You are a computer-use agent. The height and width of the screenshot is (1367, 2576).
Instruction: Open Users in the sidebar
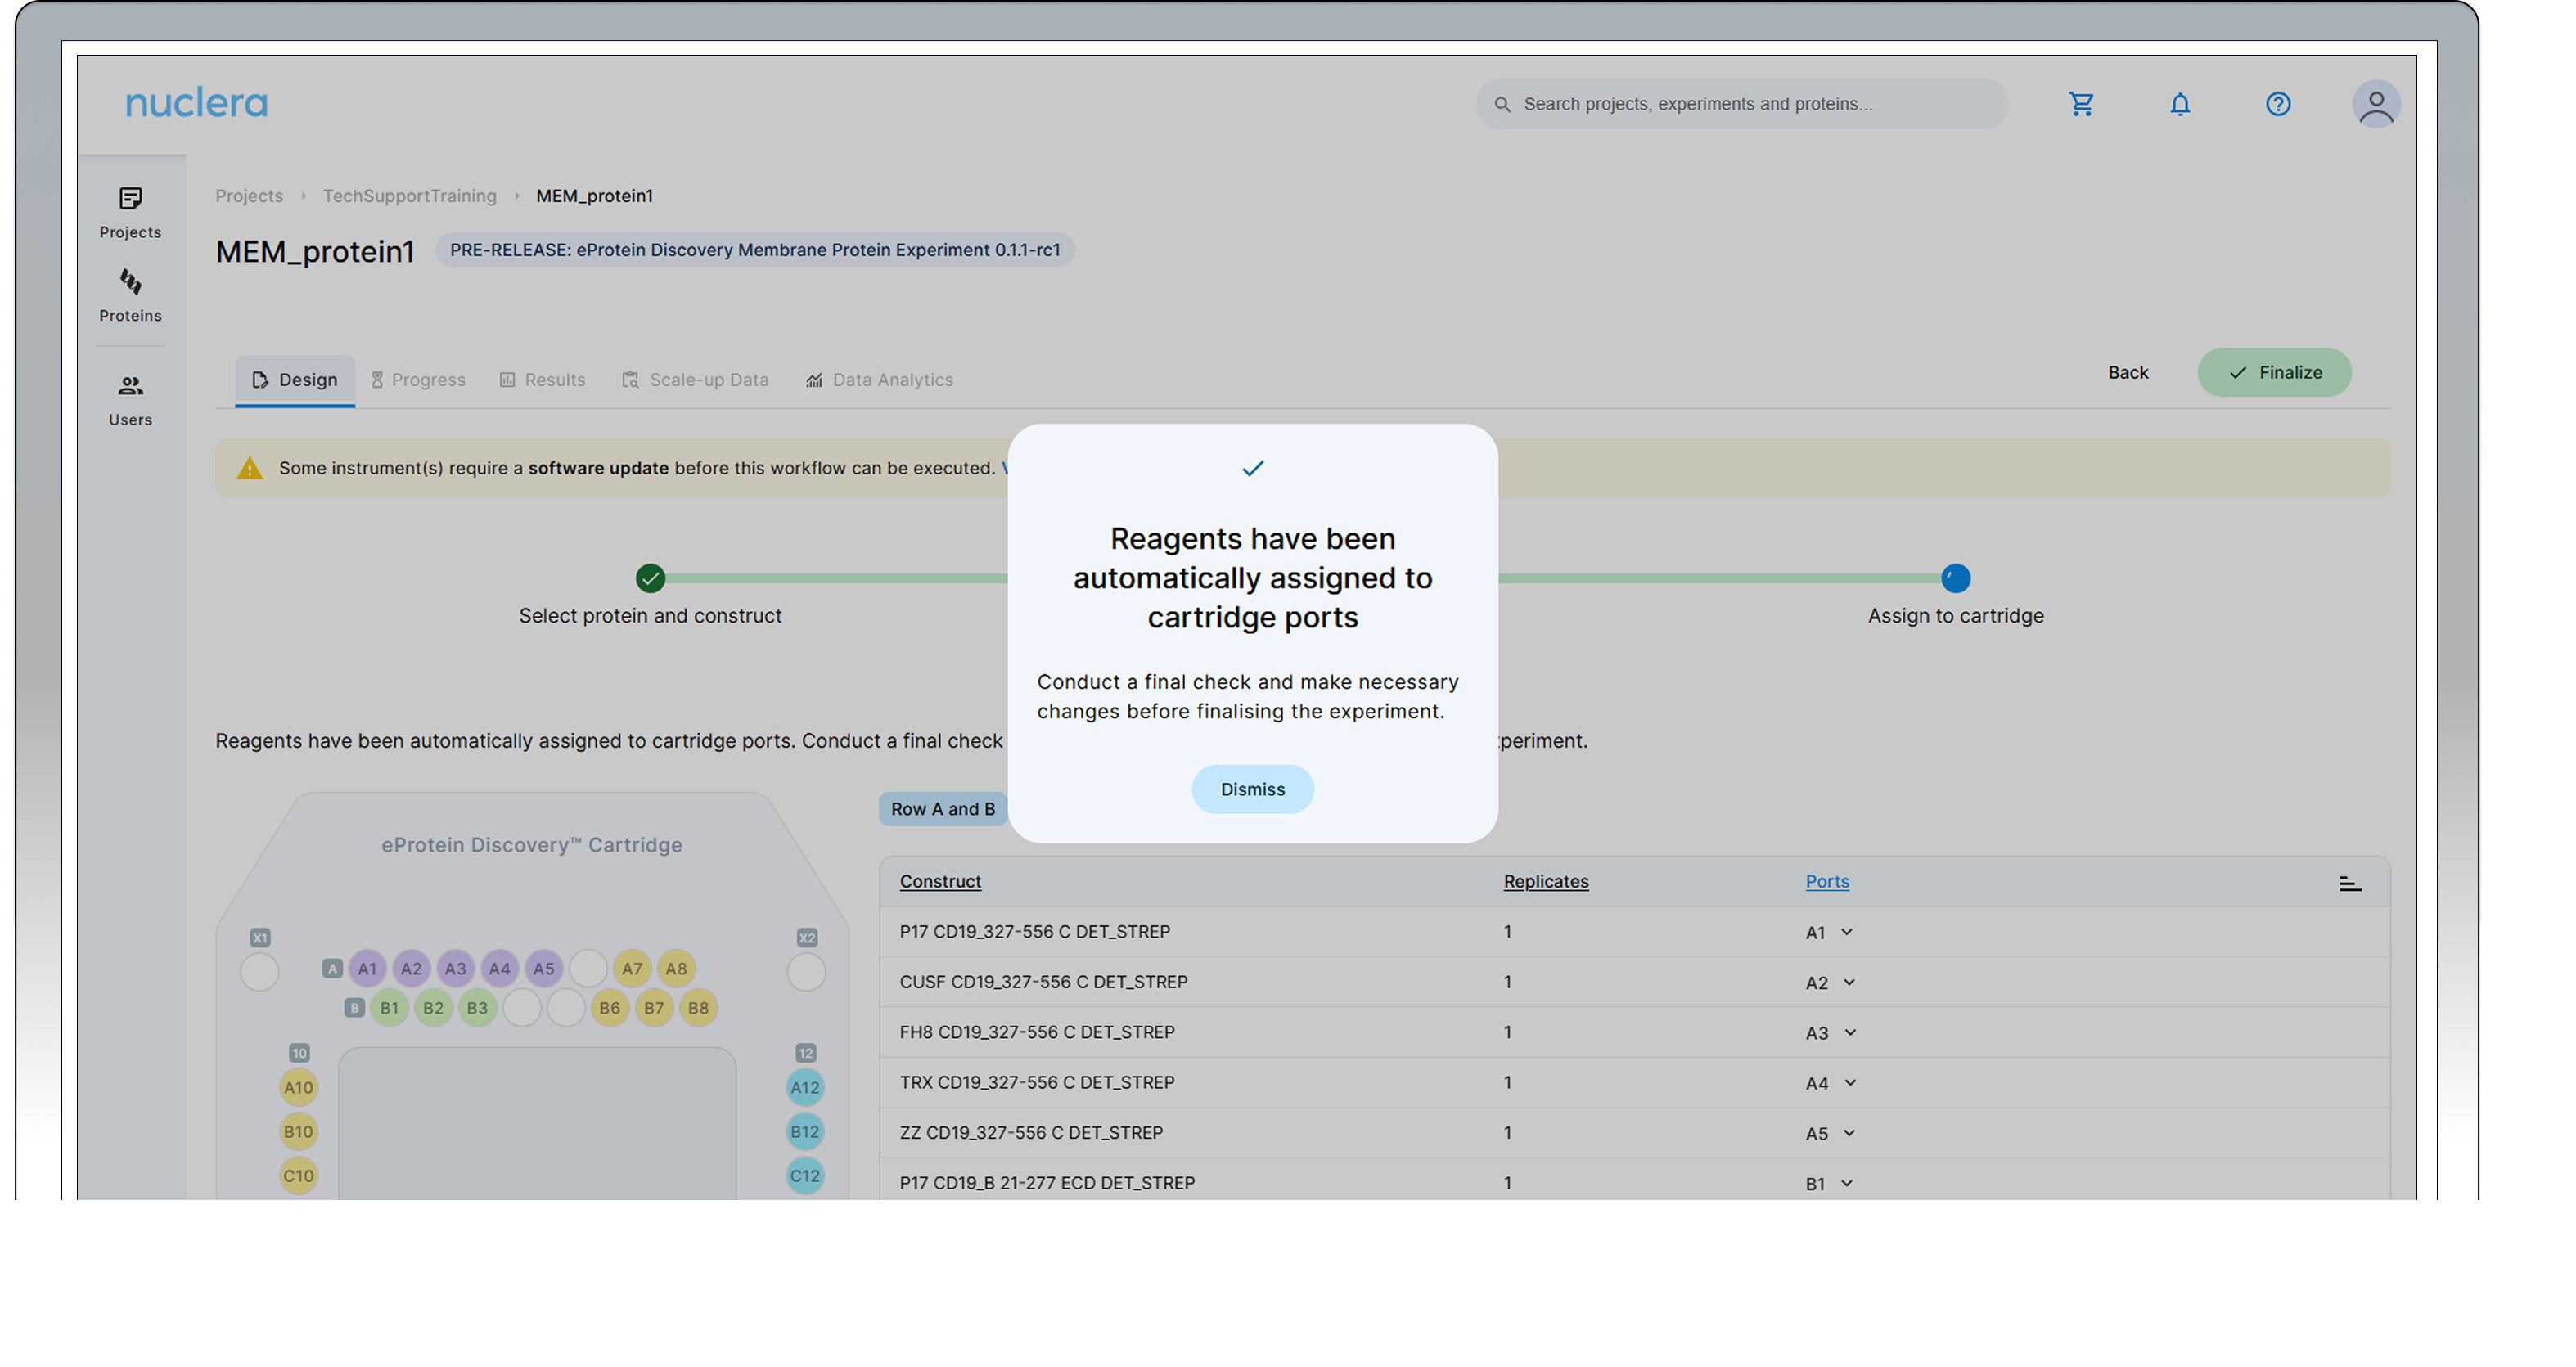[x=130, y=400]
